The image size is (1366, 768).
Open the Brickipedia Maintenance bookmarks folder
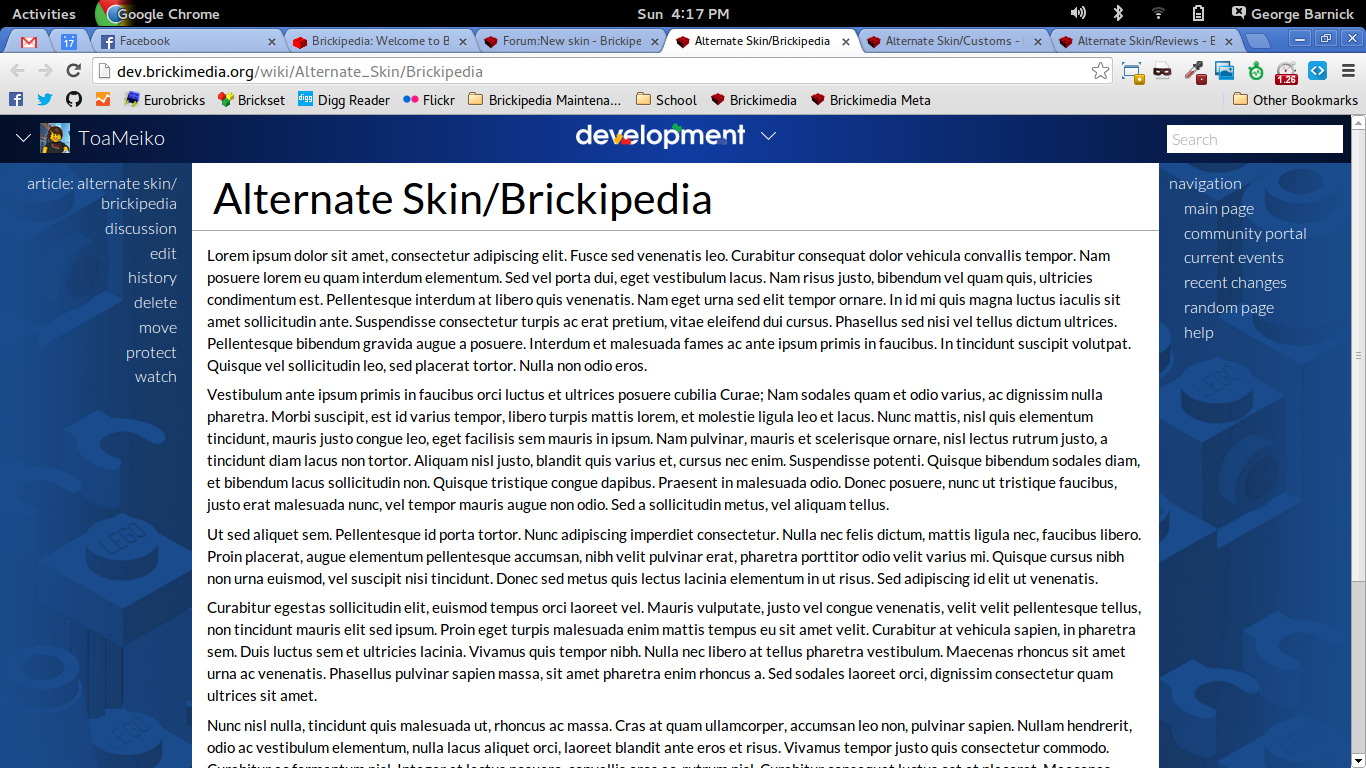544,100
